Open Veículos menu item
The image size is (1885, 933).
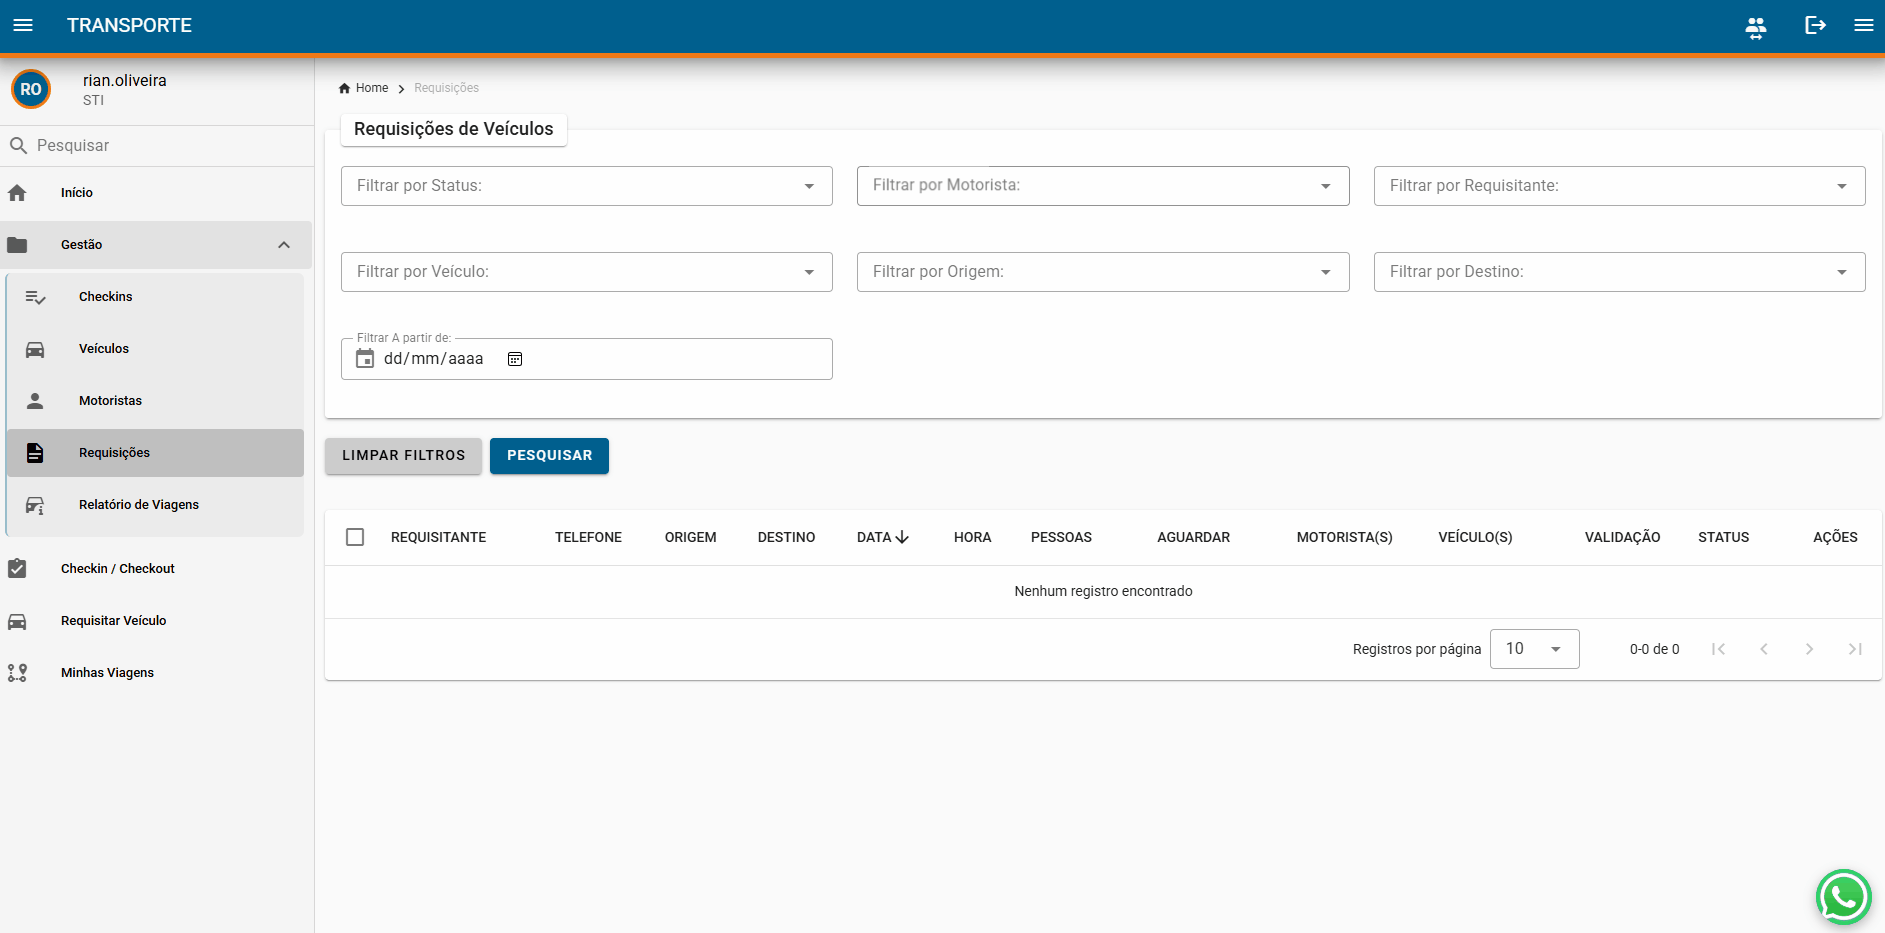tap(155, 349)
